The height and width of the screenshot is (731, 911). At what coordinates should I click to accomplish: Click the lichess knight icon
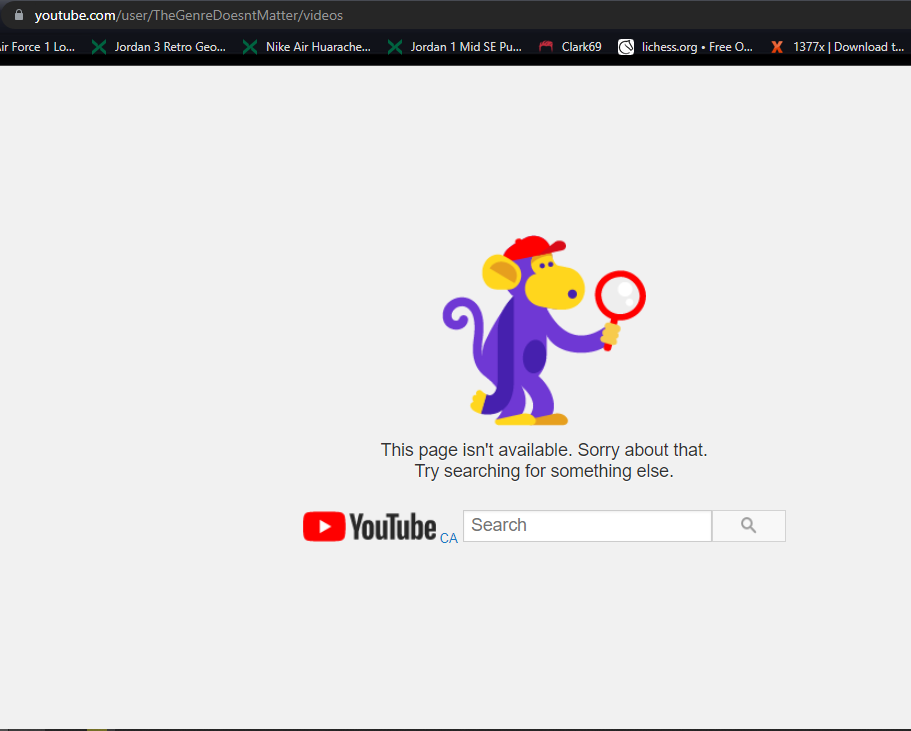pos(626,47)
